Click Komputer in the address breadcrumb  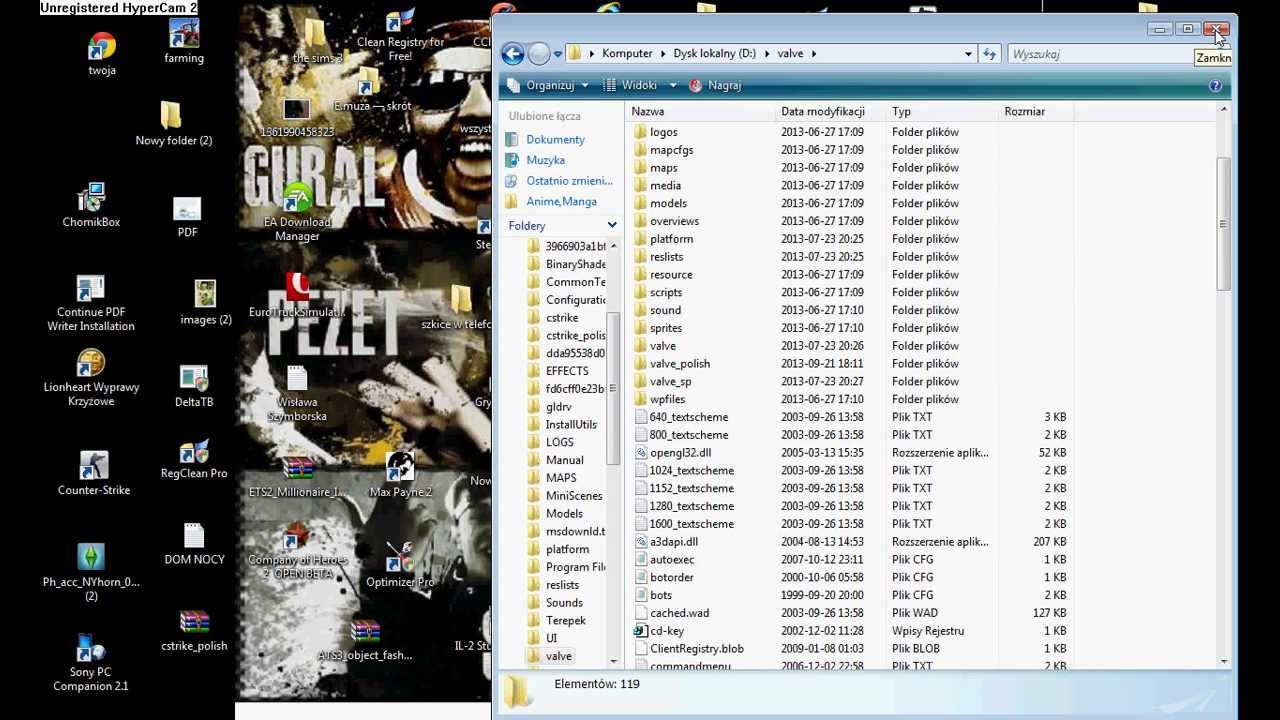click(627, 54)
